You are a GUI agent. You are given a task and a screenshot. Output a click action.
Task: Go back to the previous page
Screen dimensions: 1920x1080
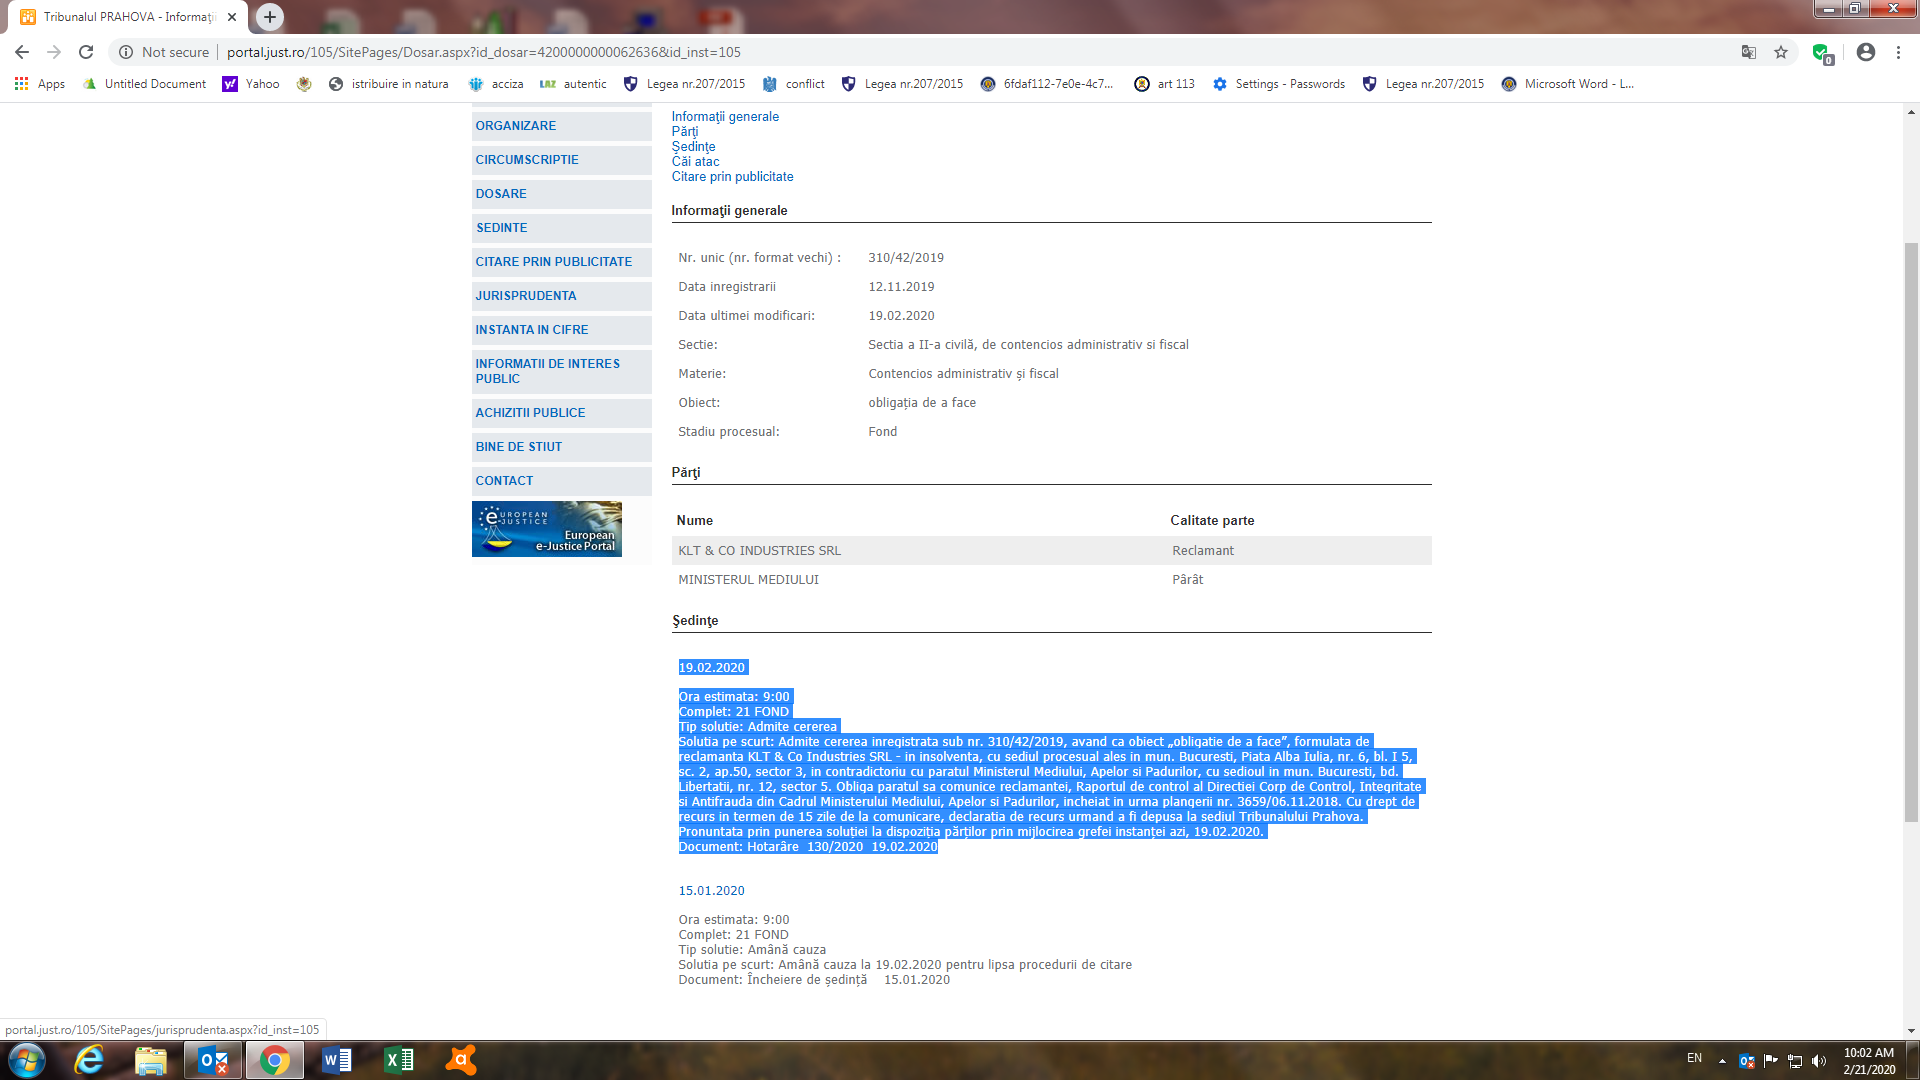22,52
